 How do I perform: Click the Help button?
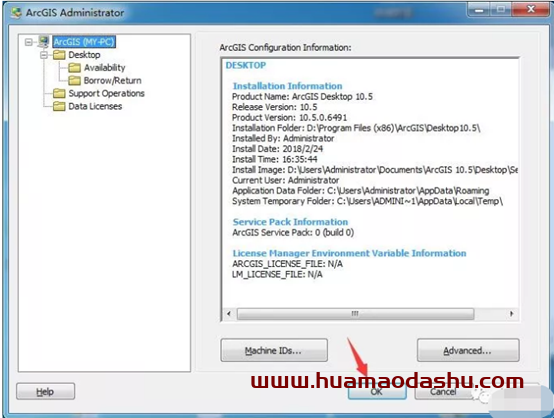(x=45, y=391)
